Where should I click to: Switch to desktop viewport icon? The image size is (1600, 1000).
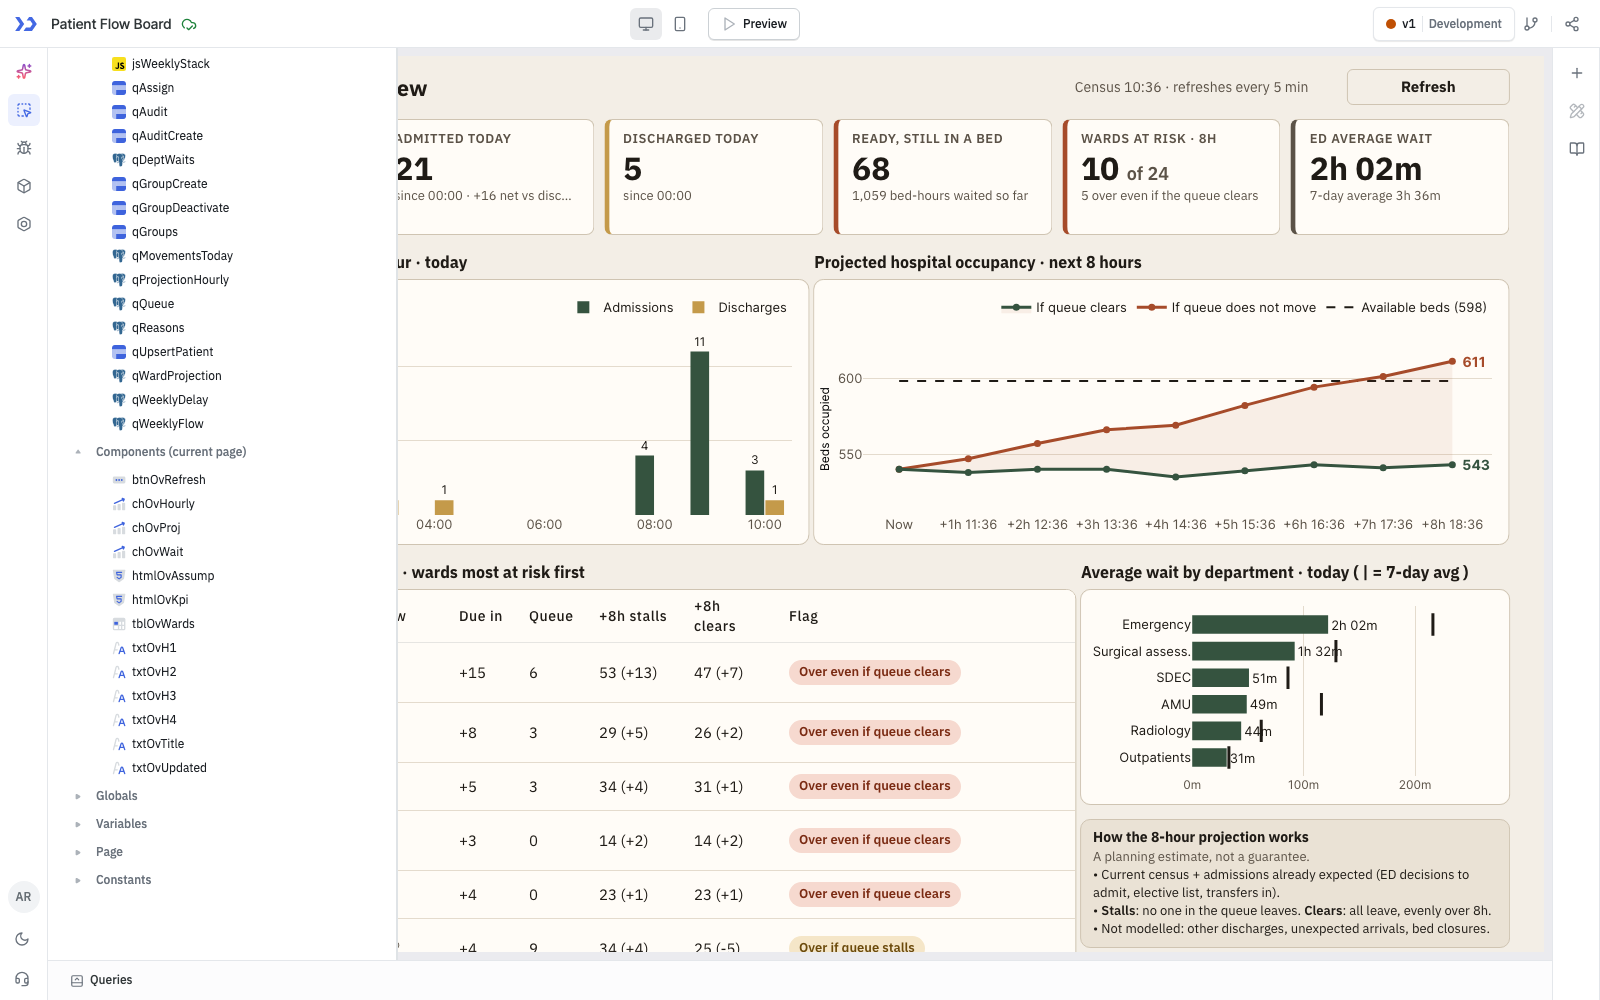(x=646, y=24)
